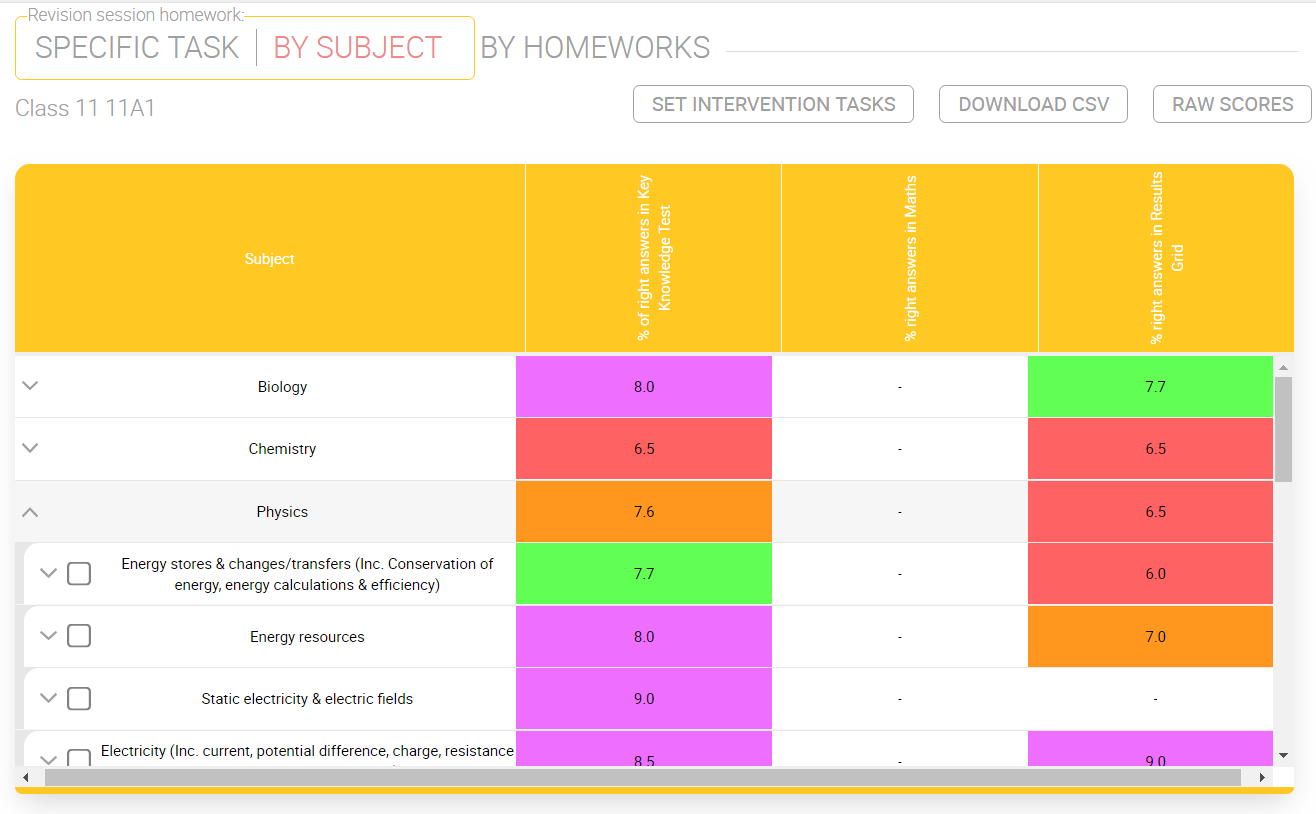This screenshot has height=814, width=1316.
Task: Expand the Biology subject row
Action: click(30, 386)
